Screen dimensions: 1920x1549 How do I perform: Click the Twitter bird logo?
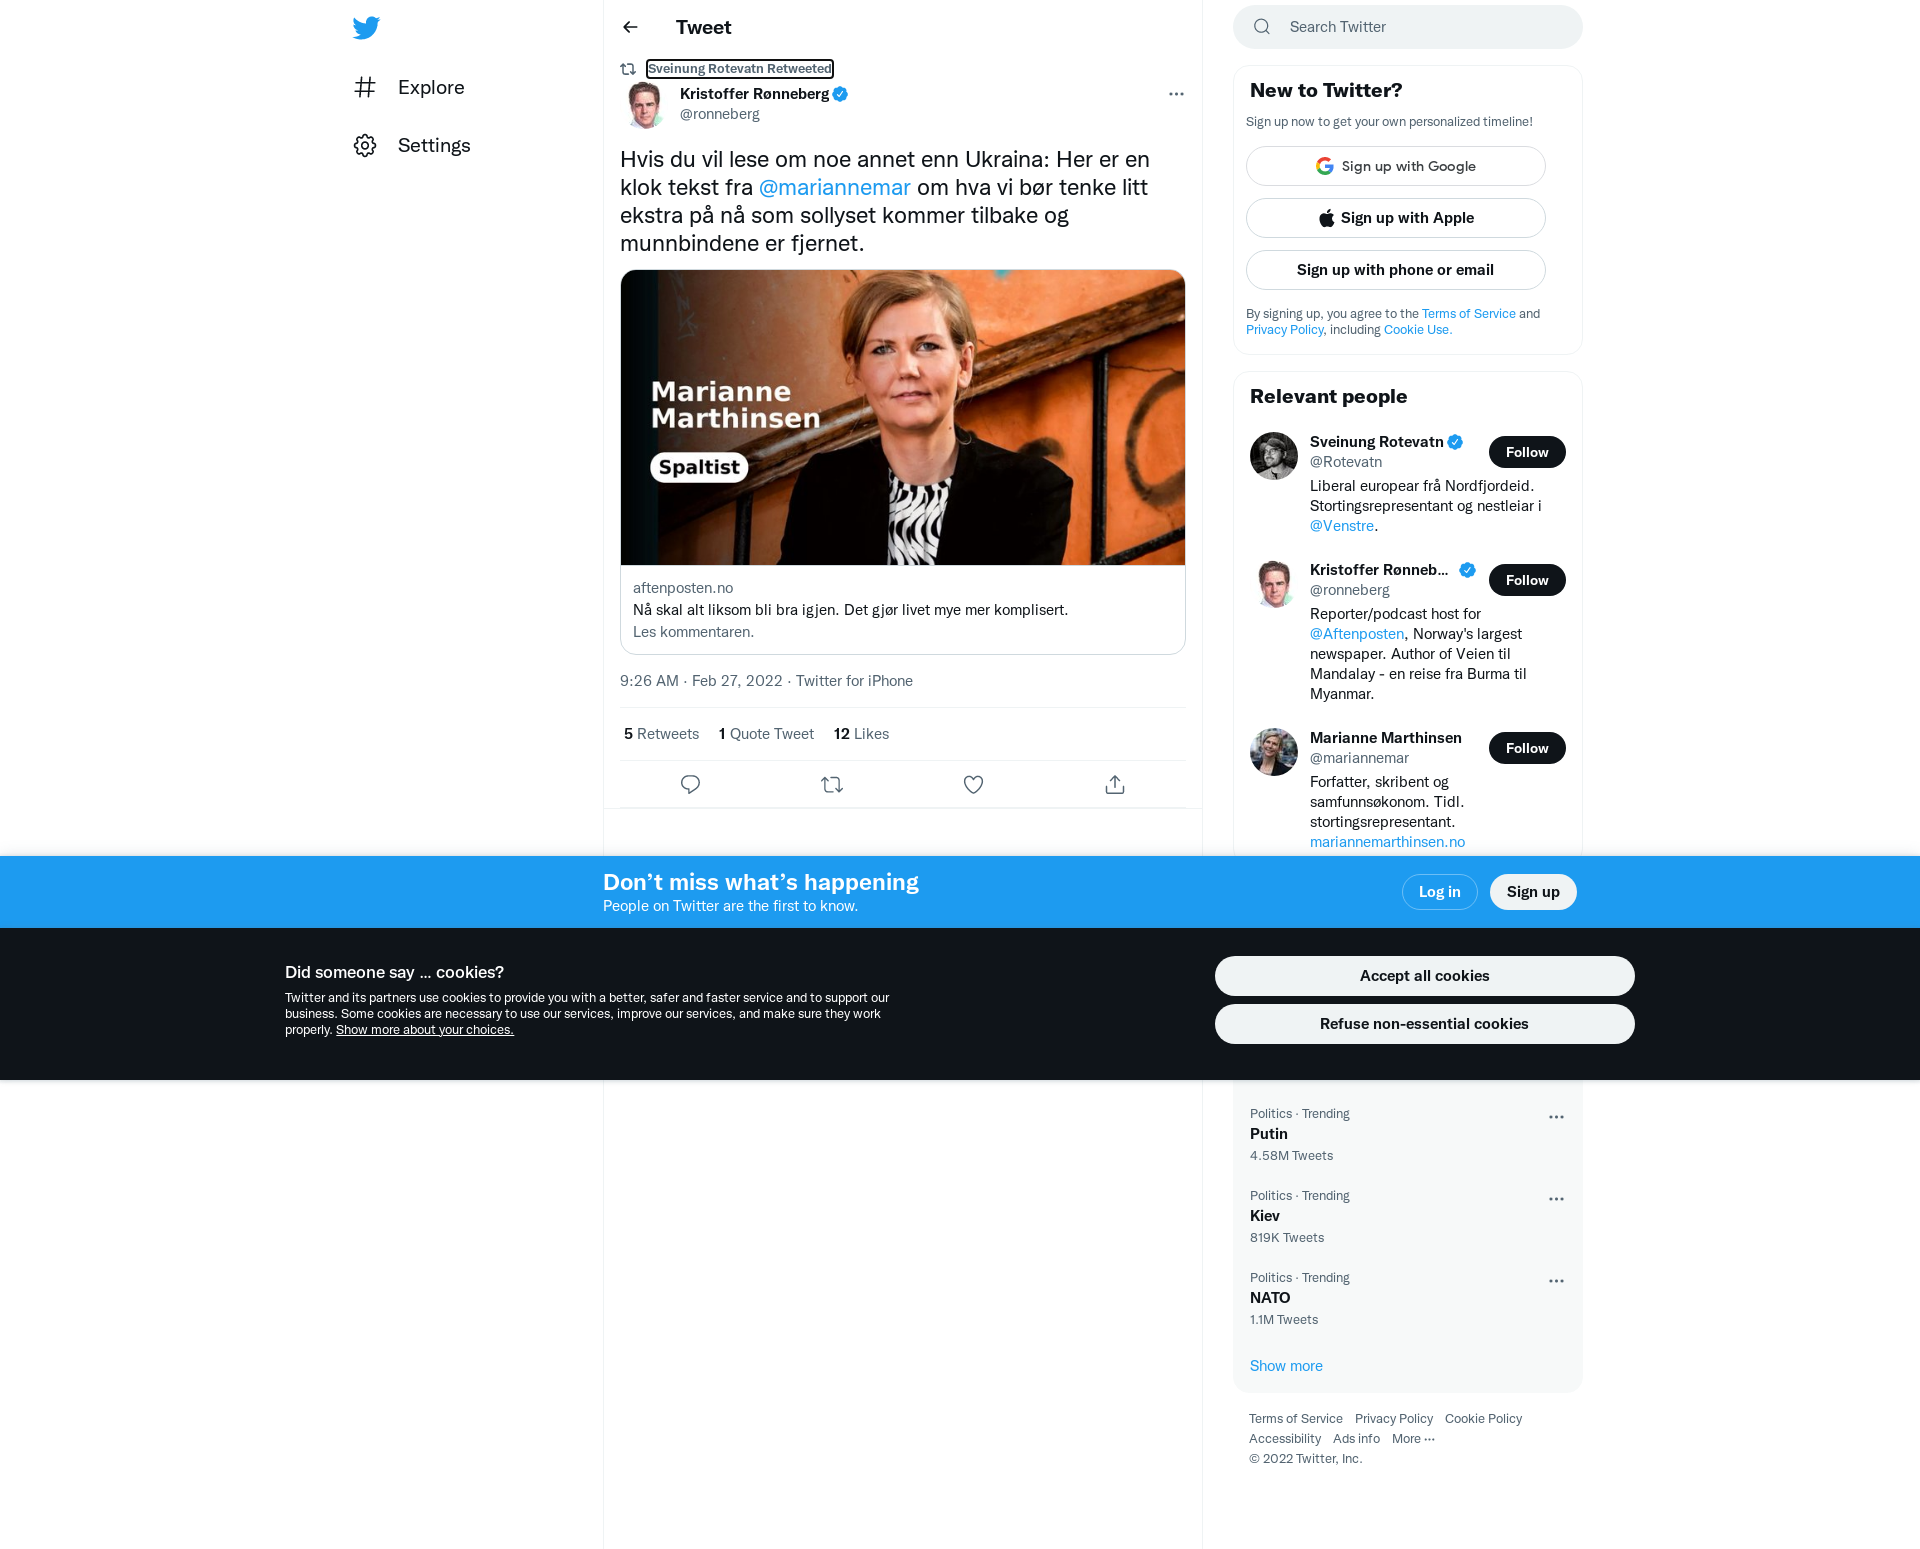point(366,28)
